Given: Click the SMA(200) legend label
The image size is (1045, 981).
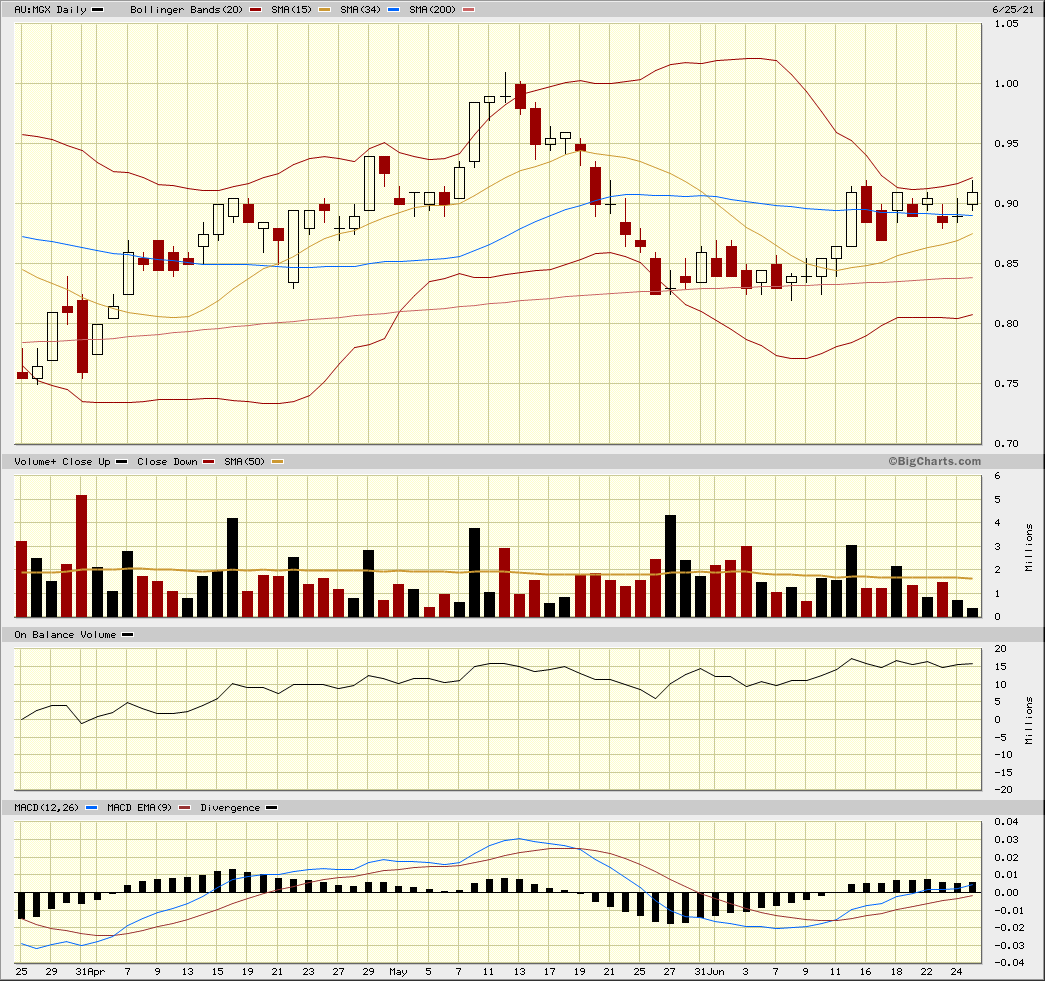Looking at the screenshot, I should pos(433,9).
